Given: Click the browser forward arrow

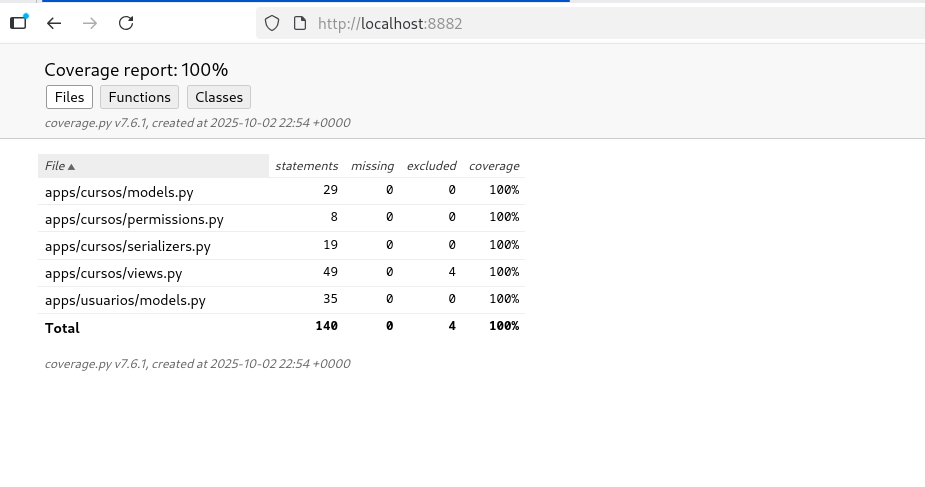Looking at the screenshot, I should point(90,23).
